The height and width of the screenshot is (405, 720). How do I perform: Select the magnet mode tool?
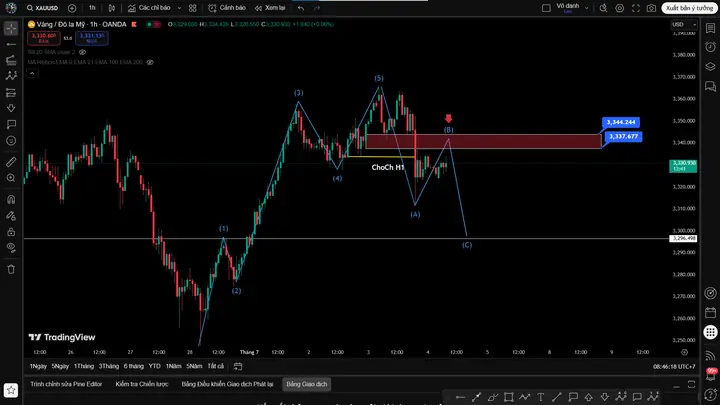pos(11,199)
